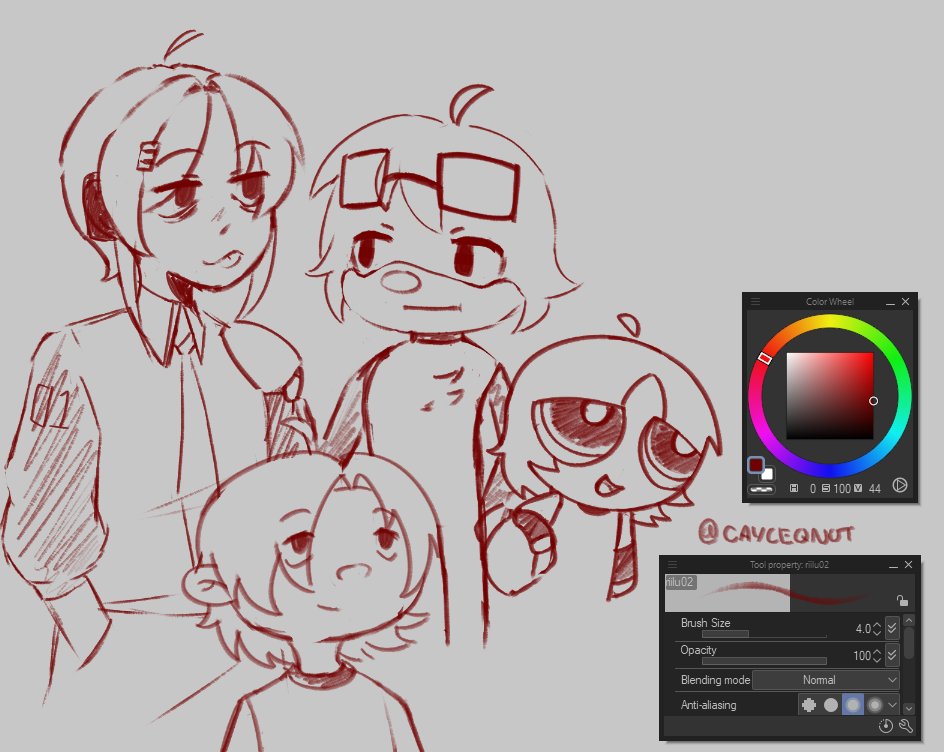Click the saturation-value square in Color Wheel
The width and height of the screenshot is (944, 752).
[830, 396]
